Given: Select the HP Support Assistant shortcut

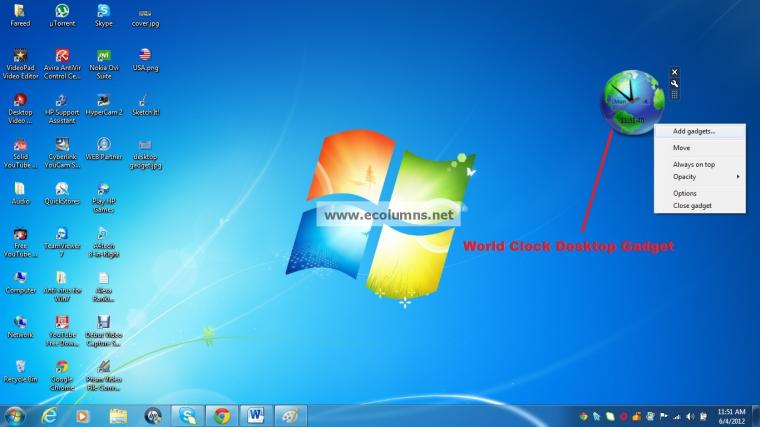Looking at the screenshot, I should pos(62,109).
